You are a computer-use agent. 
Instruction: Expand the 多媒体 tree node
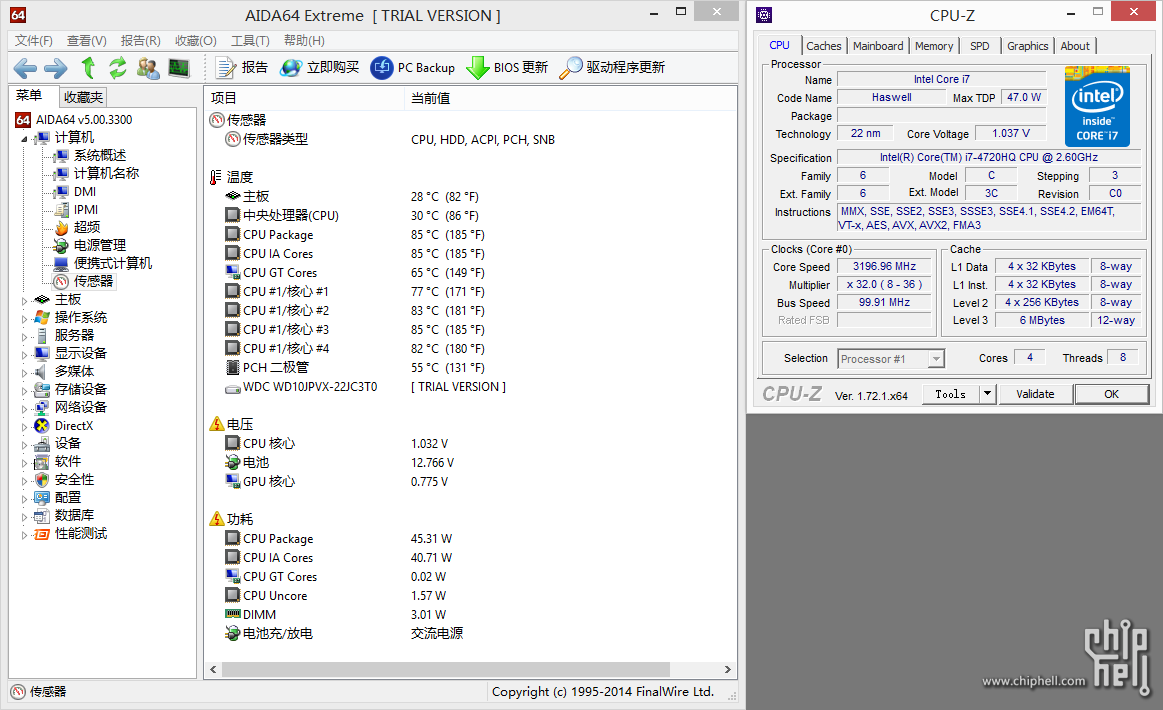24,372
